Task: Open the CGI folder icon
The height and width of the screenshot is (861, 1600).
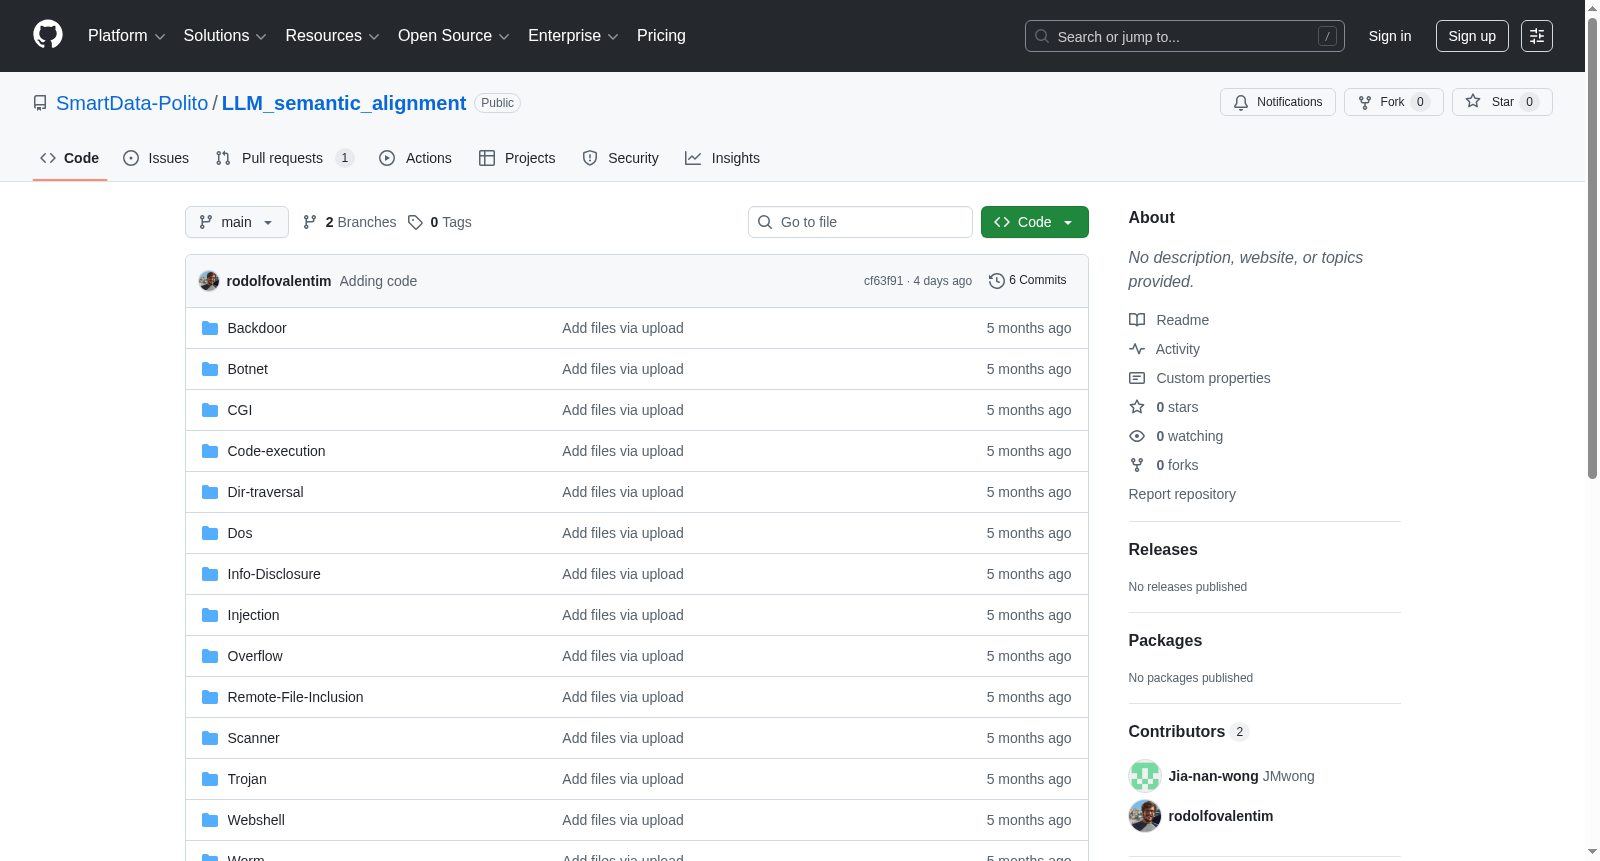Action: pos(210,410)
